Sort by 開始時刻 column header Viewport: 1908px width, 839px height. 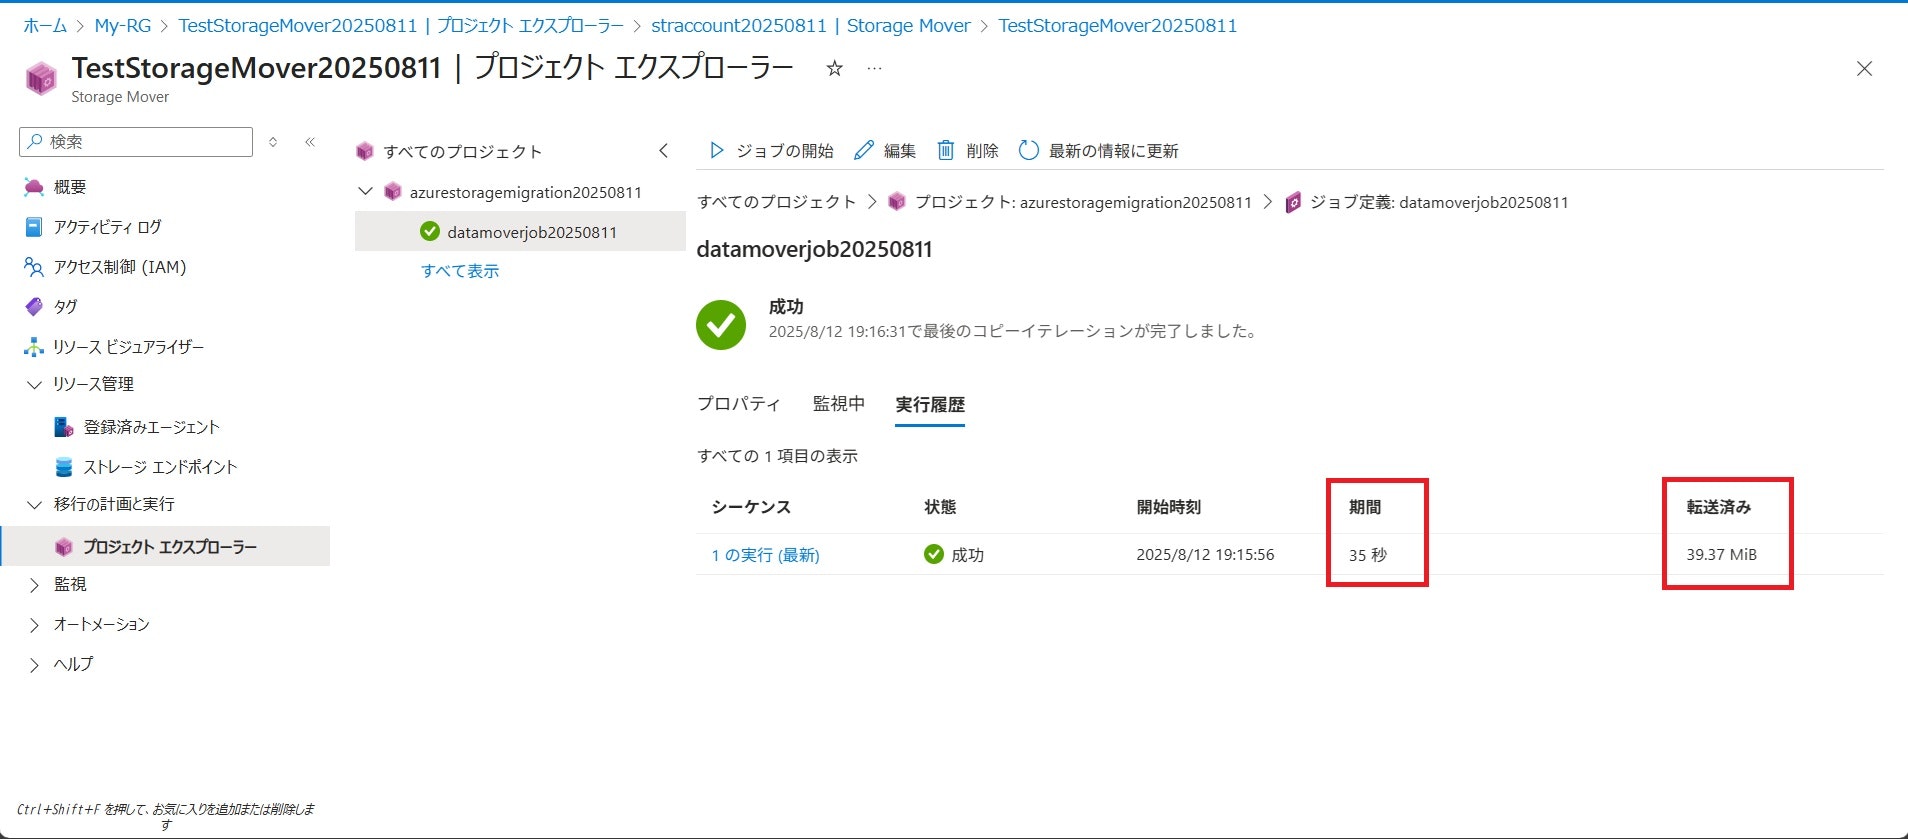[x=1169, y=507]
